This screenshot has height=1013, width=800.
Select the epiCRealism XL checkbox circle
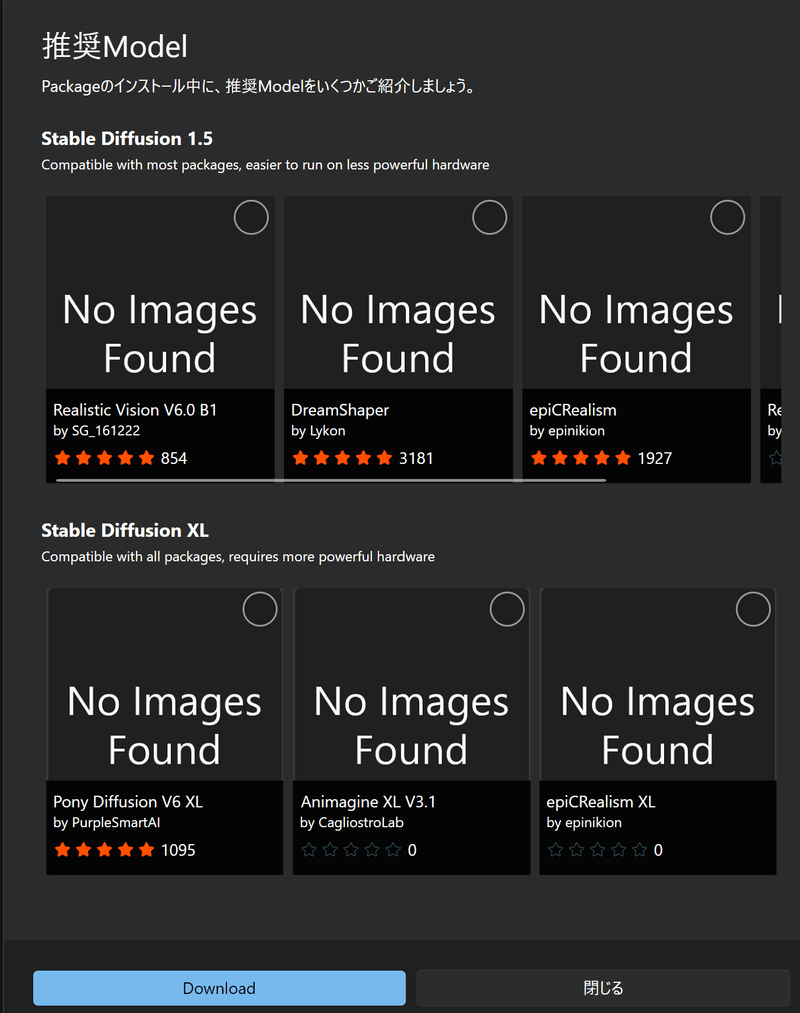(753, 609)
